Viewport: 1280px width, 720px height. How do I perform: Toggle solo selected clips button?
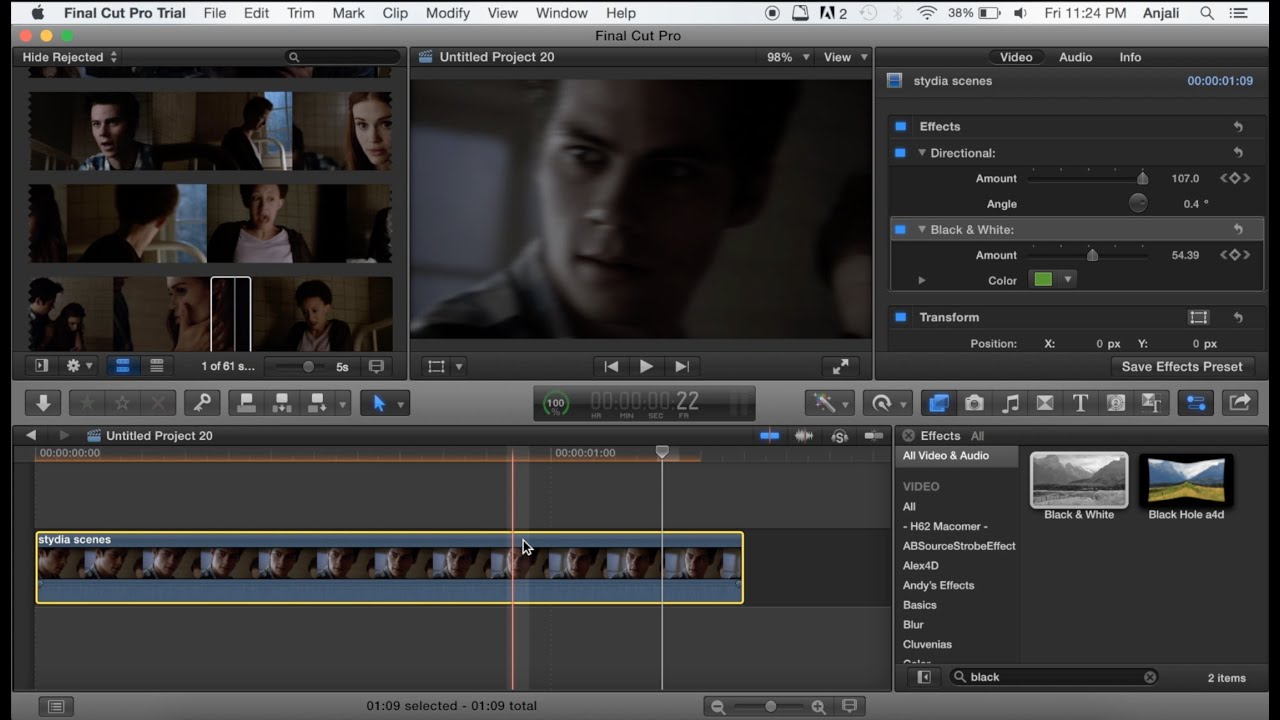[839, 435]
